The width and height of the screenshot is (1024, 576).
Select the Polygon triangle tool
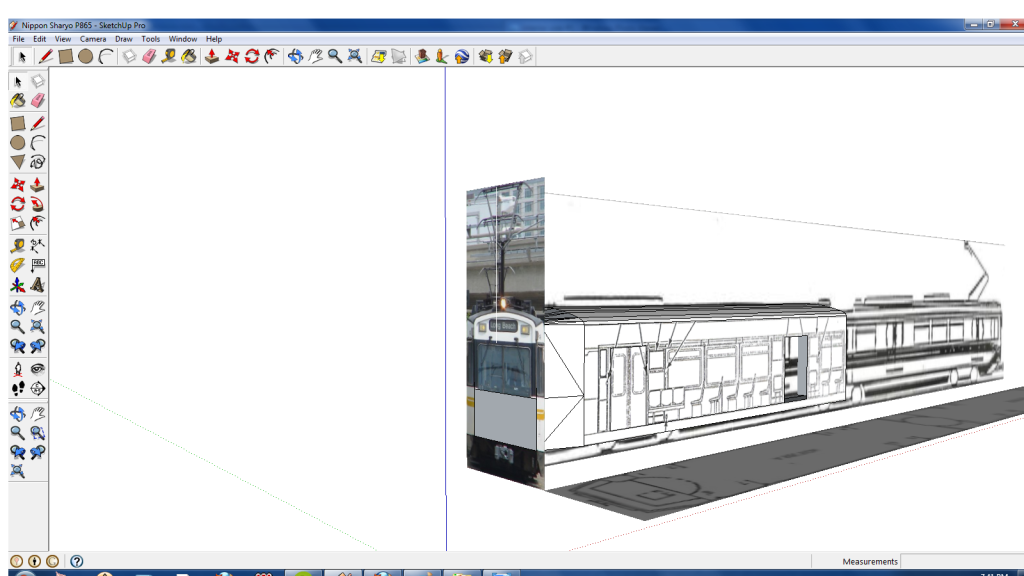click(x=18, y=162)
